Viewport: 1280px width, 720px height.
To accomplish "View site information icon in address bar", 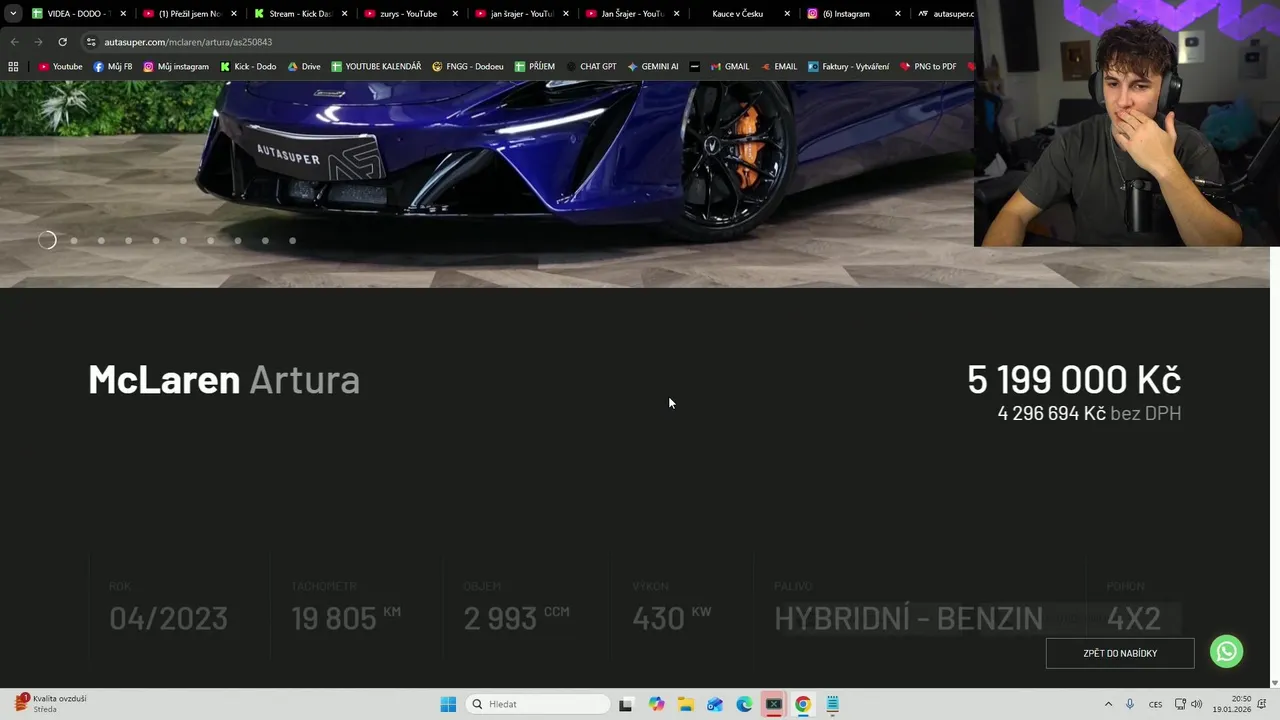I will [91, 42].
